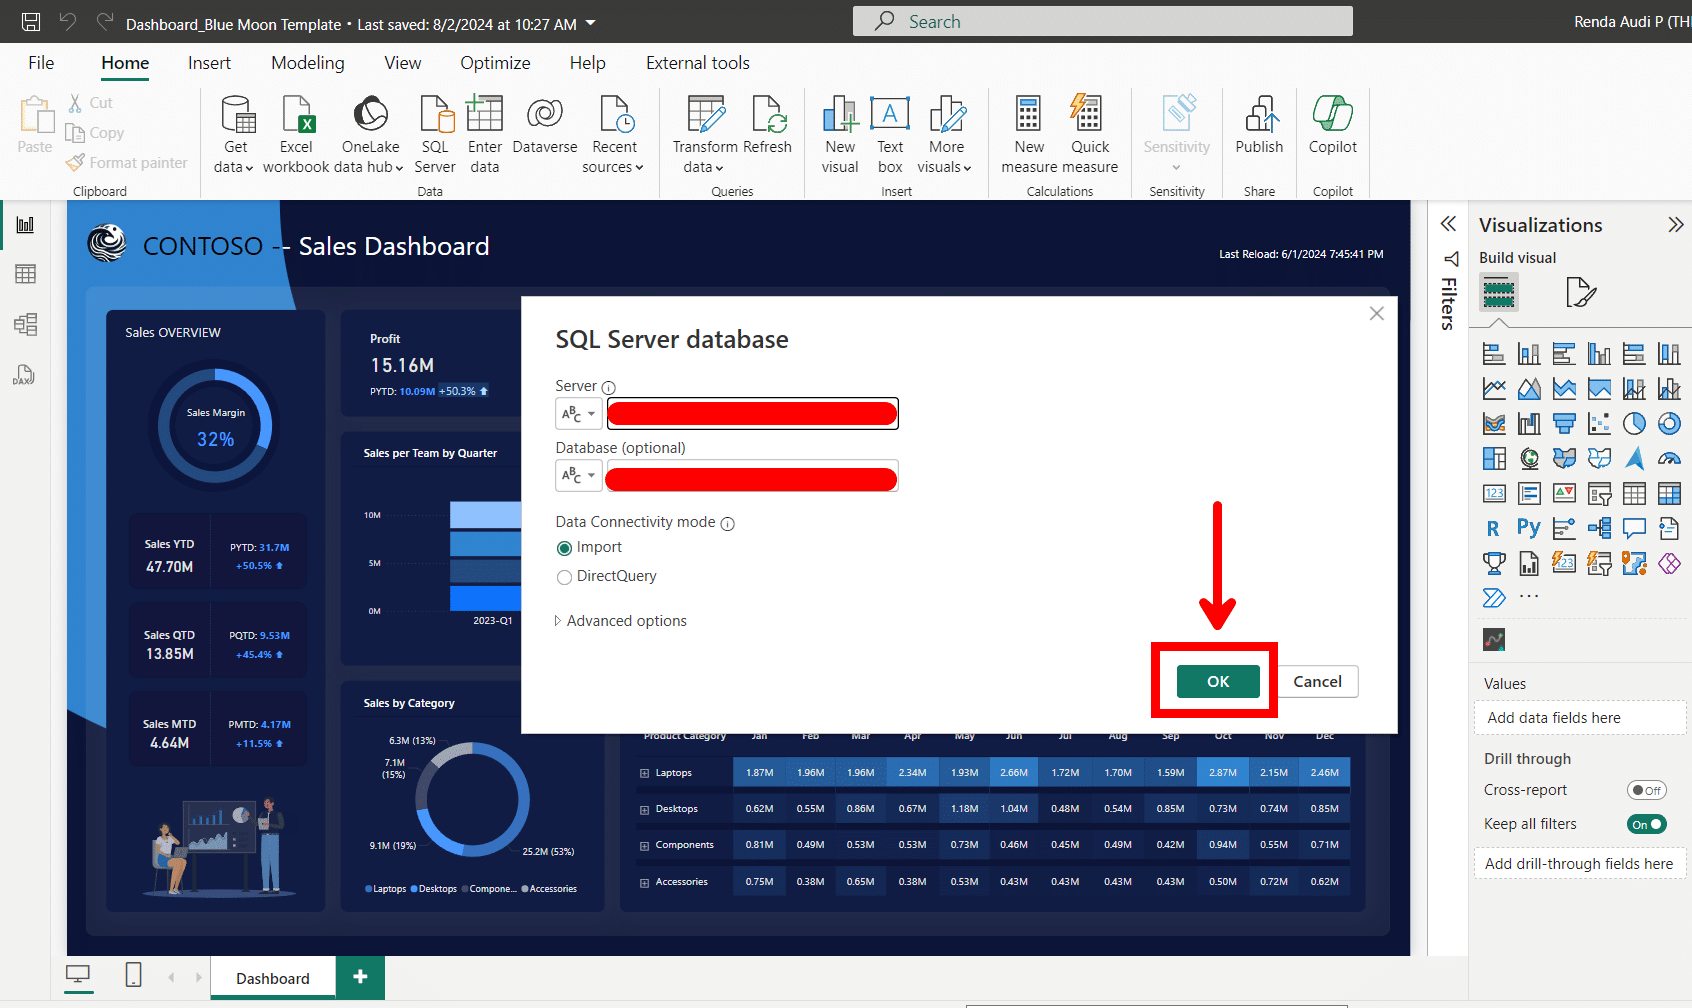1692x1008 pixels.
Task: Select the gauge visual in Visualizations
Action: pyautogui.click(x=1670, y=459)
